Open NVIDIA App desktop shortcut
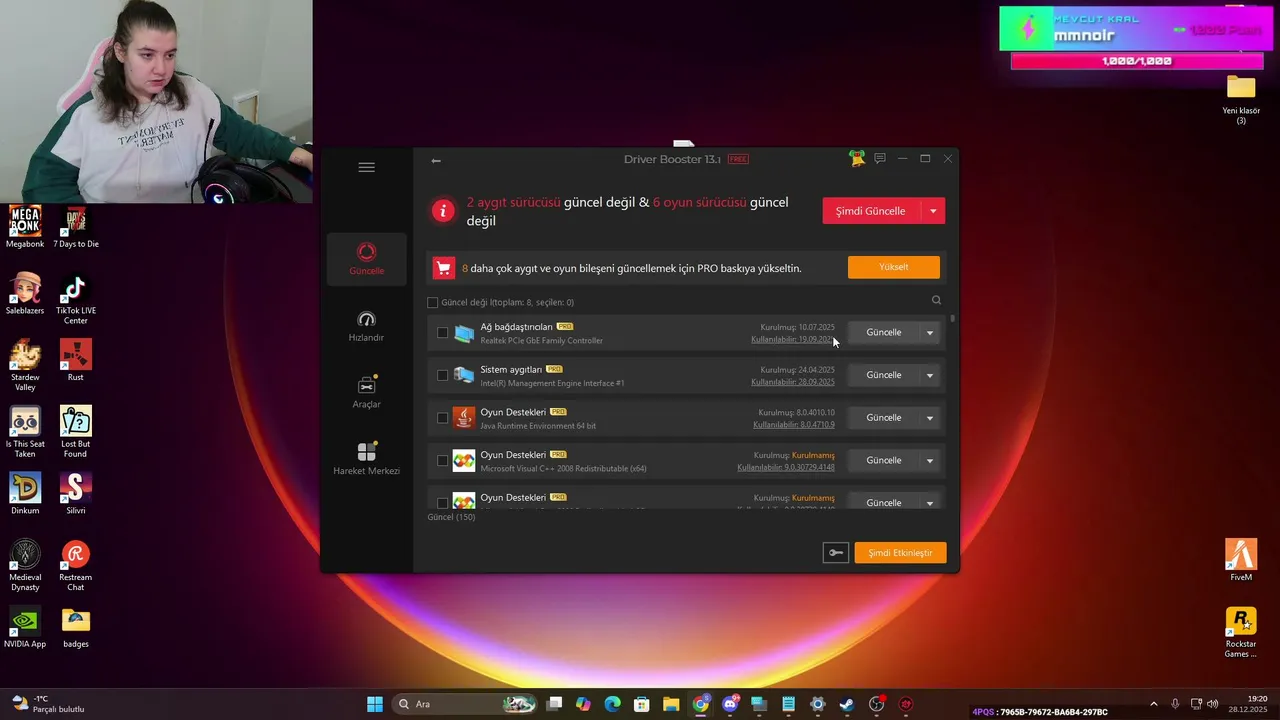 (x=25, y=628)
